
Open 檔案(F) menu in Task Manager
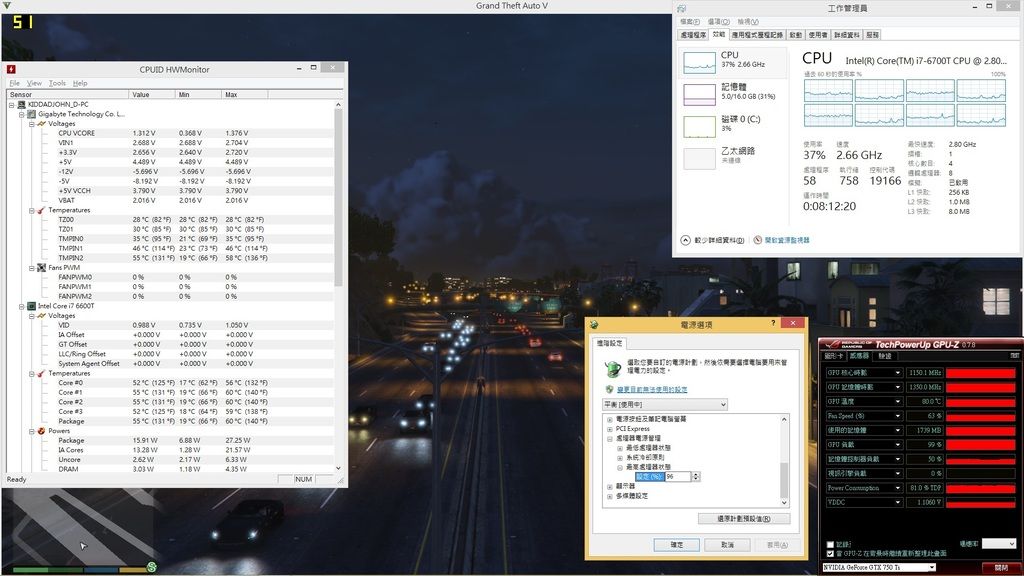click(x=690, y=22)
